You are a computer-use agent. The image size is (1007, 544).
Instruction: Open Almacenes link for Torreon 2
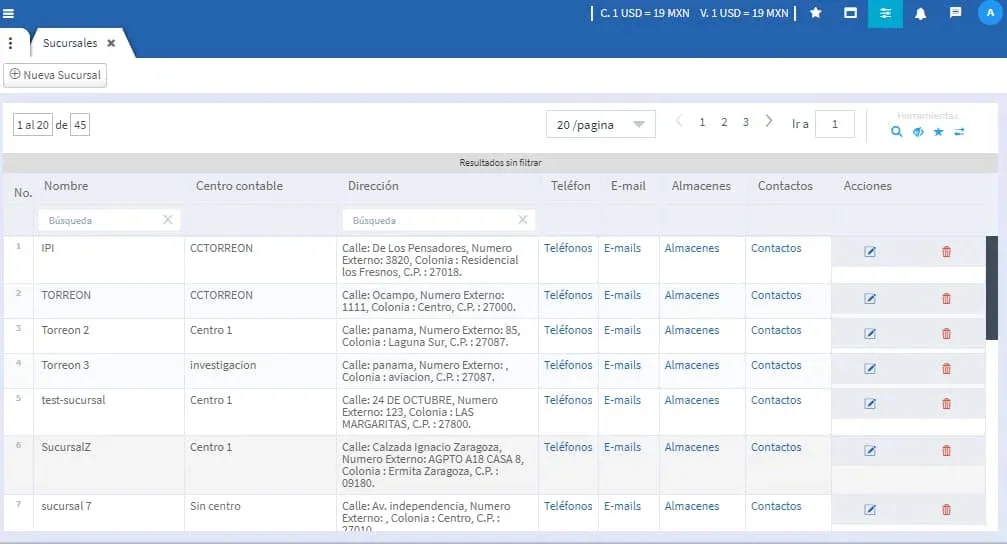(x=691, y=330)
